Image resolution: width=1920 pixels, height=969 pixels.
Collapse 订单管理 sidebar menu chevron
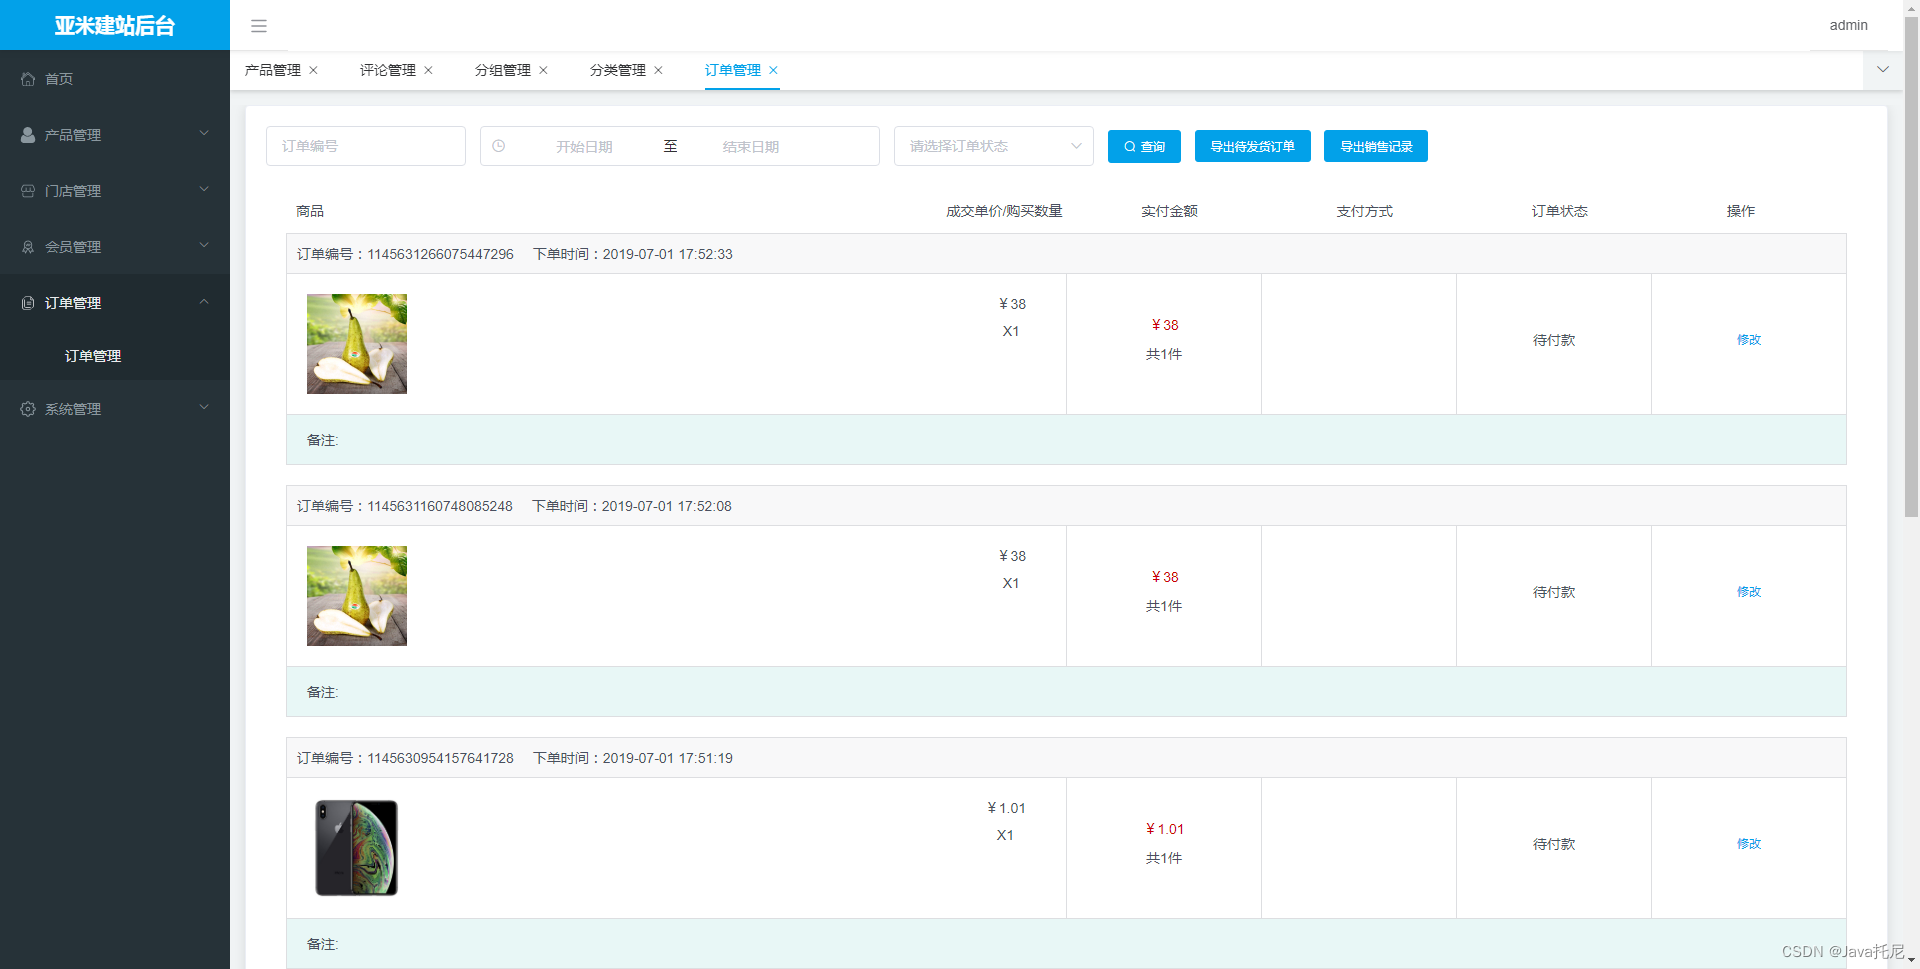204,301
